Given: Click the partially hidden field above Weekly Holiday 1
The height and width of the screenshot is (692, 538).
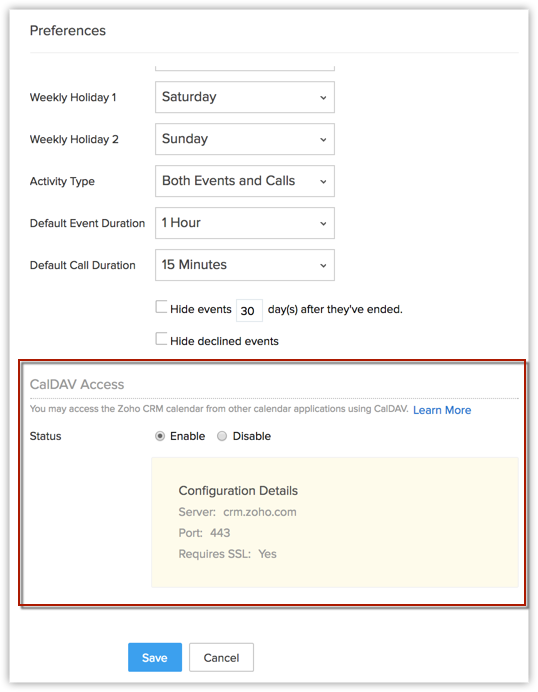Looking at the screenshot, I should click(245, 68).
